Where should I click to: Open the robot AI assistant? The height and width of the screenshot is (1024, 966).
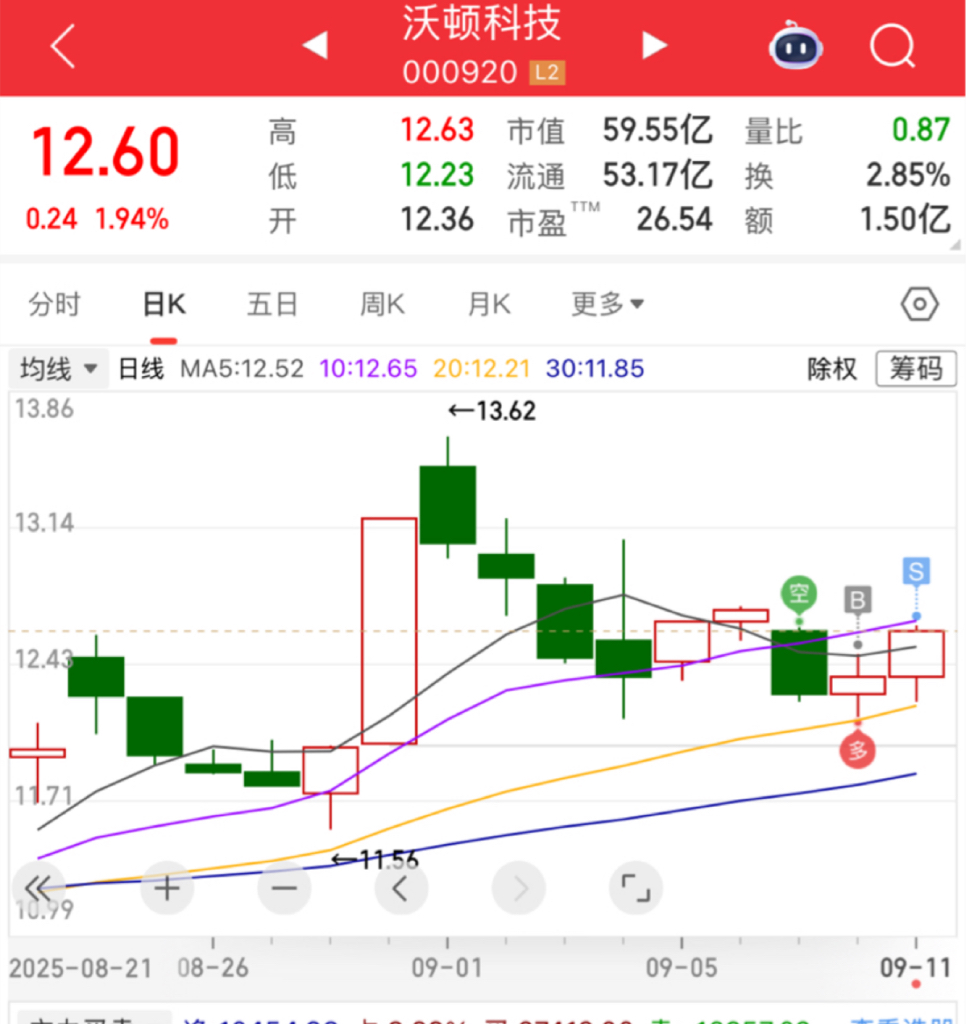tap(795, 45)
